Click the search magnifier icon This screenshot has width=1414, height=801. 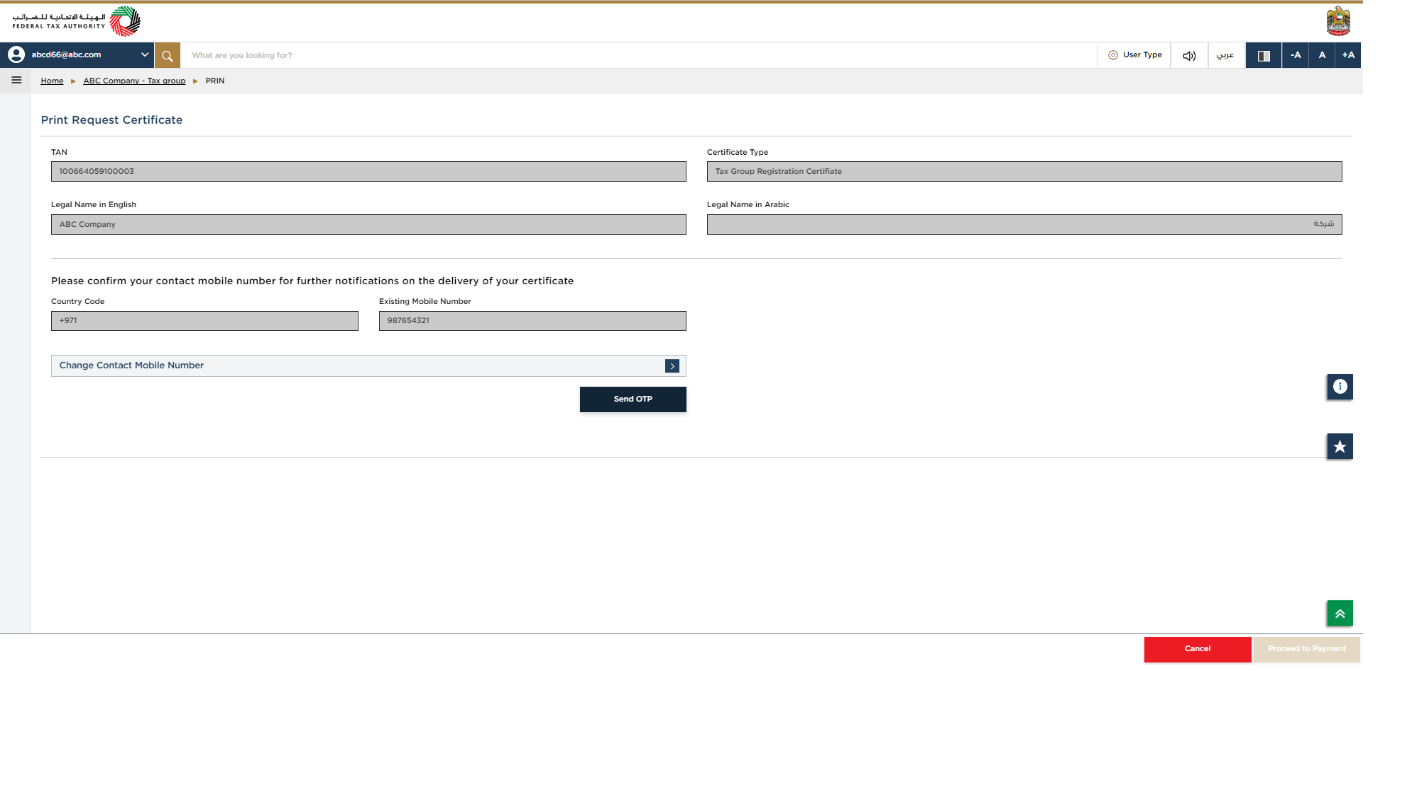coord(167,55)
